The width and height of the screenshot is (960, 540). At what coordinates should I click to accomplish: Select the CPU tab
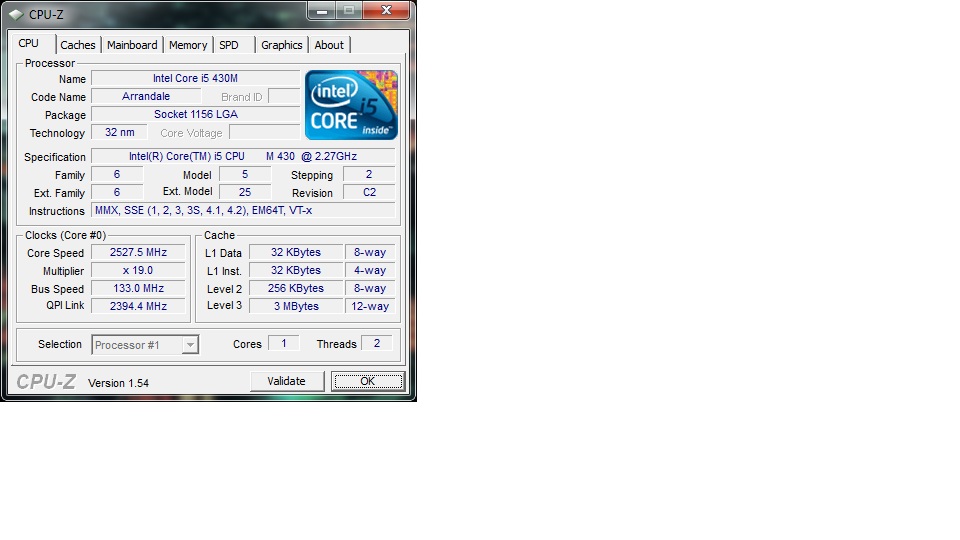pos(28,43)
